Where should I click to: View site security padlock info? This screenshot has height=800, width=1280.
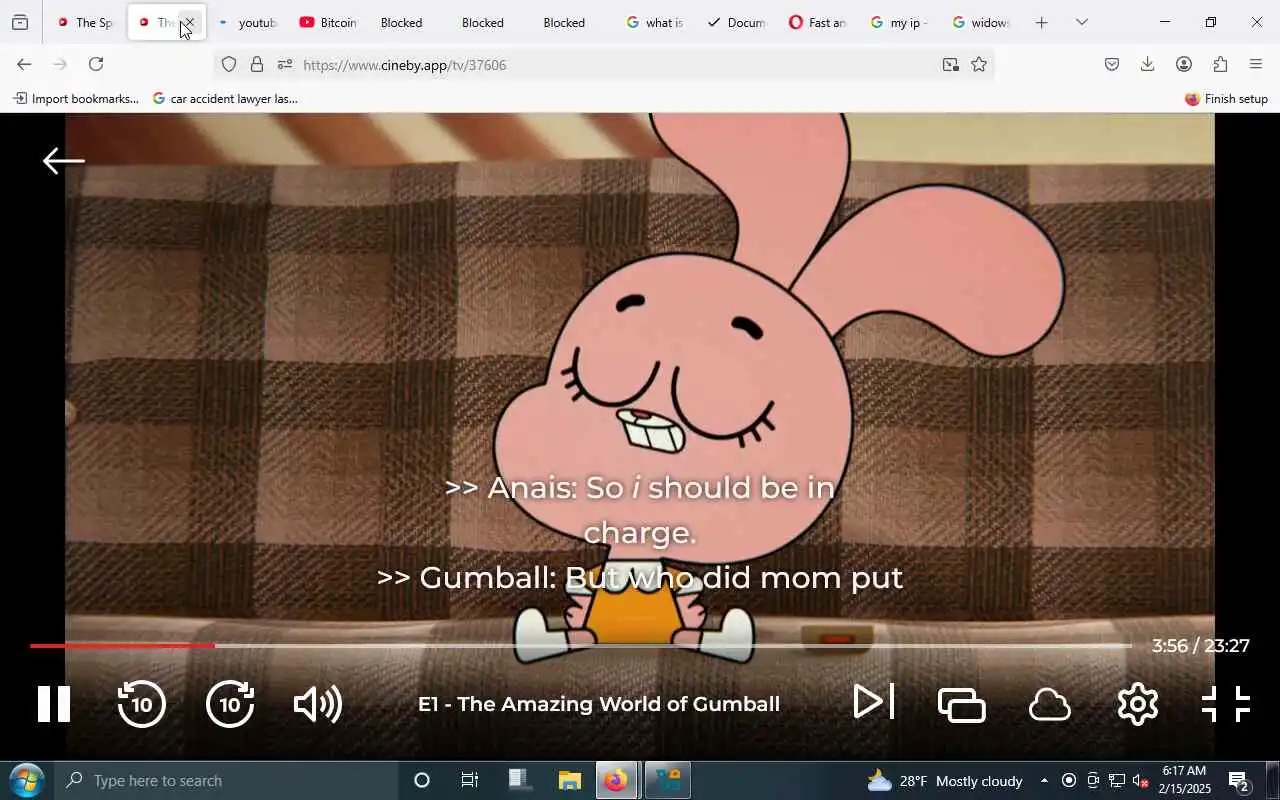coord(257,65)
